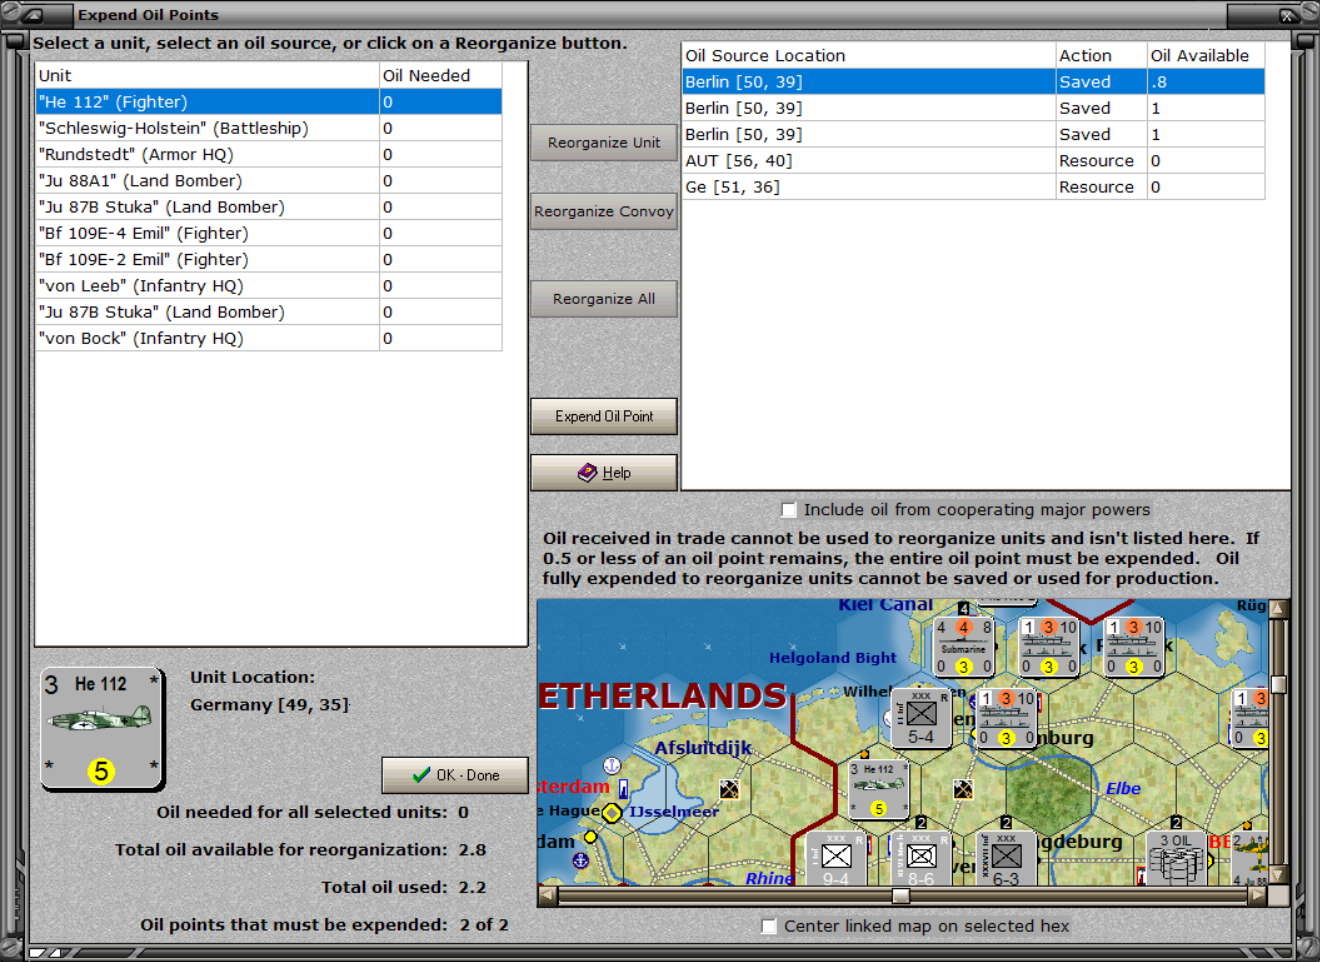The image size is (1320, 962).
Task: Select the 9-4 infantry counter
Action: pyautogui.click(x=836, y=859)
